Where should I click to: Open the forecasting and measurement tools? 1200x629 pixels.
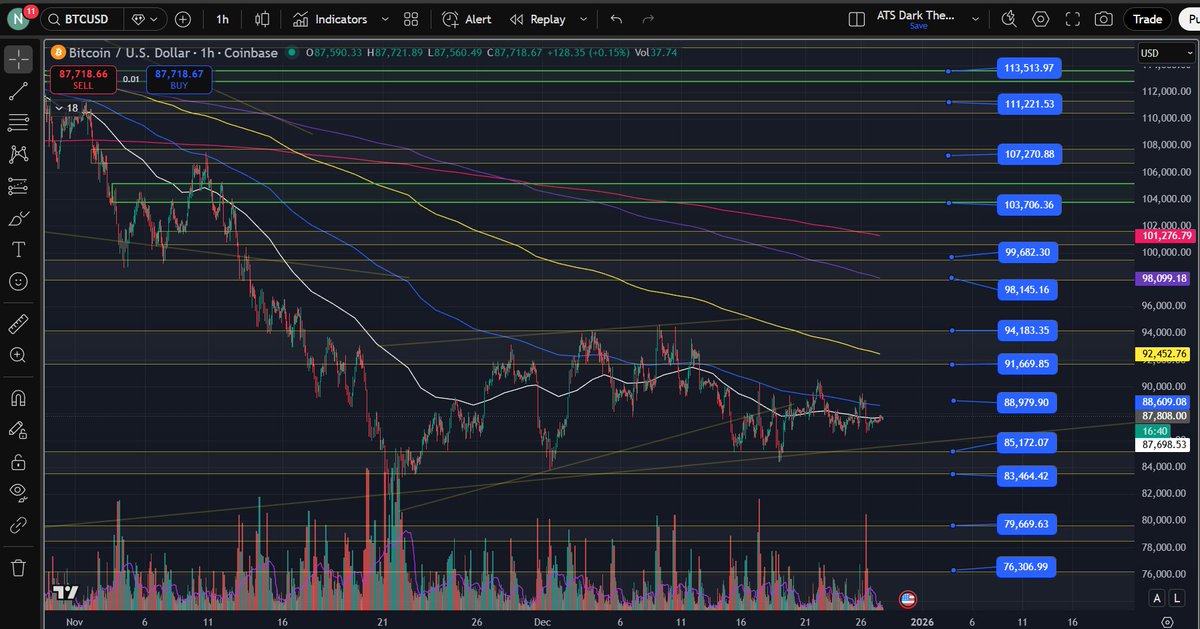(18, 186)
